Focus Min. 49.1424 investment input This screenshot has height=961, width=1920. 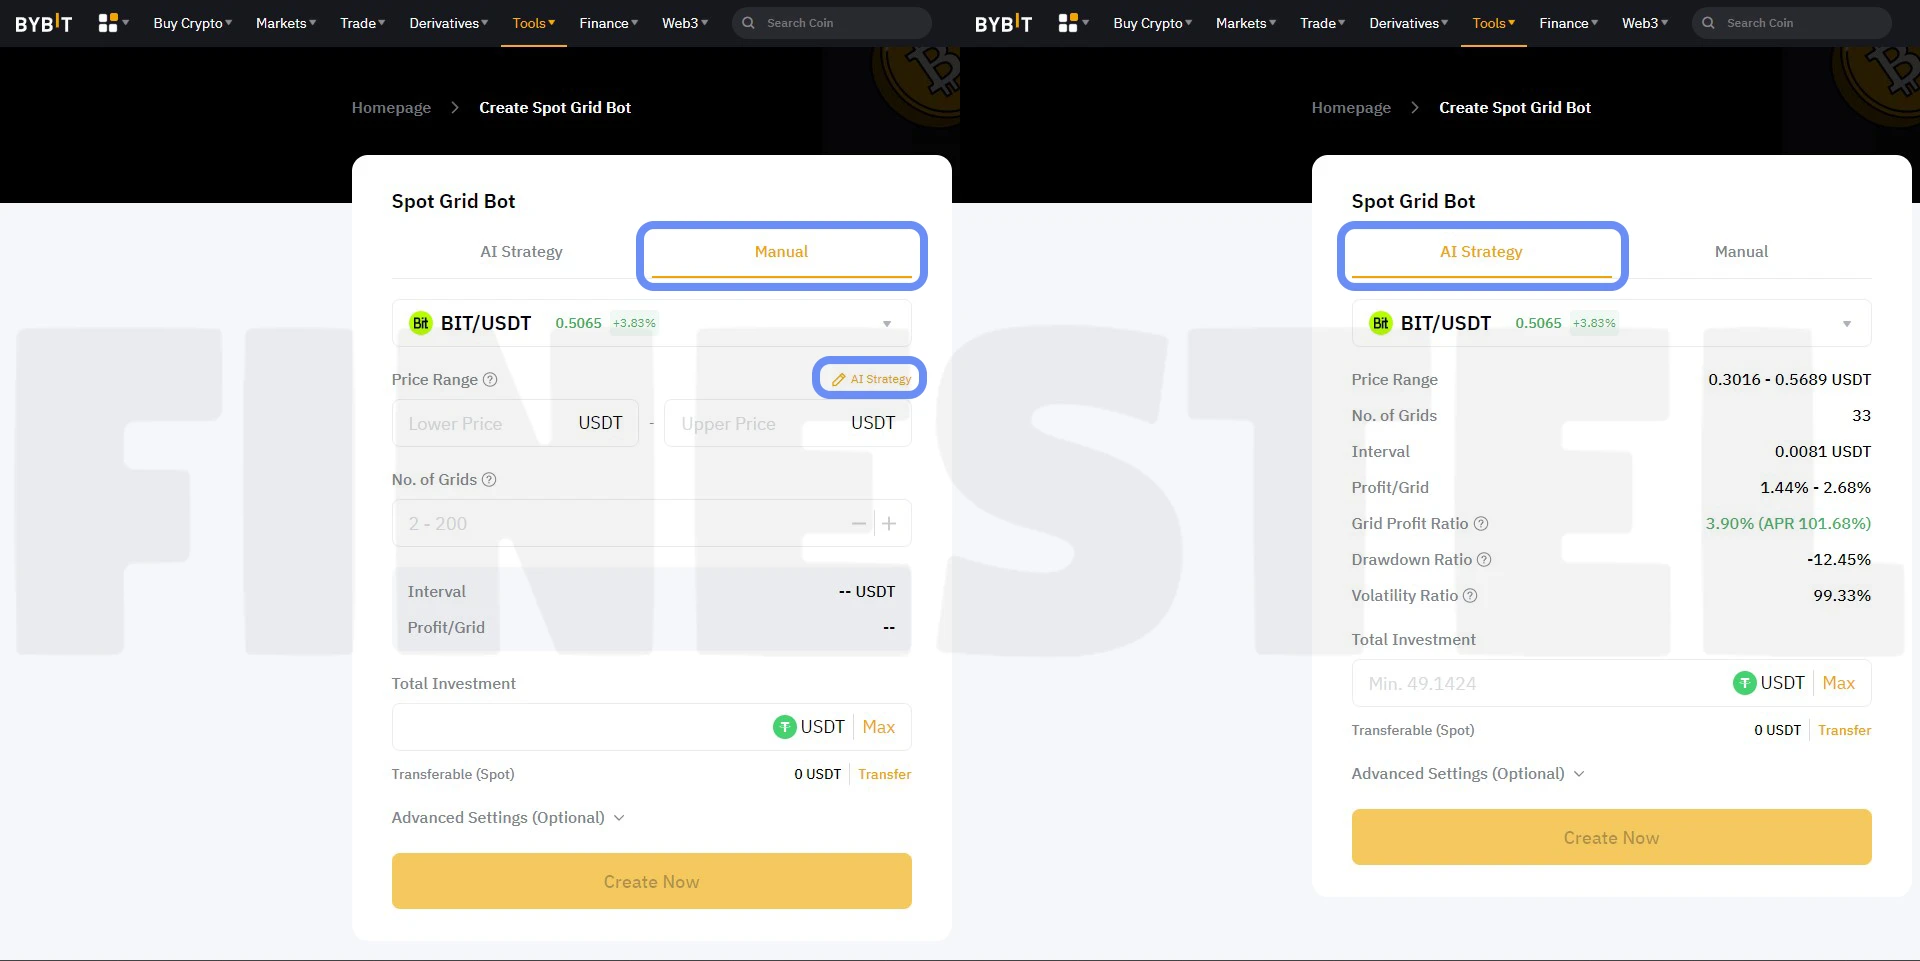click(1611, 683)
